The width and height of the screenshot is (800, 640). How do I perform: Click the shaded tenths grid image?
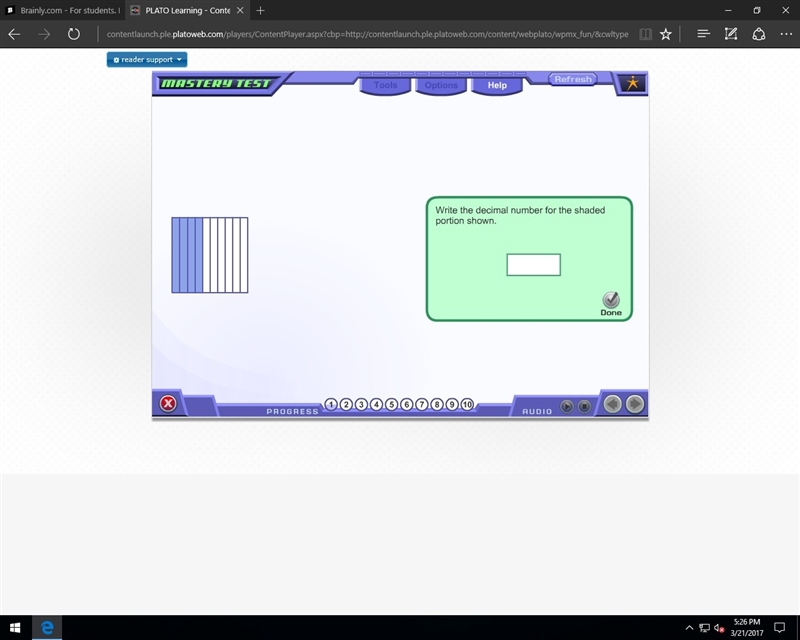[x=210, y=255]
